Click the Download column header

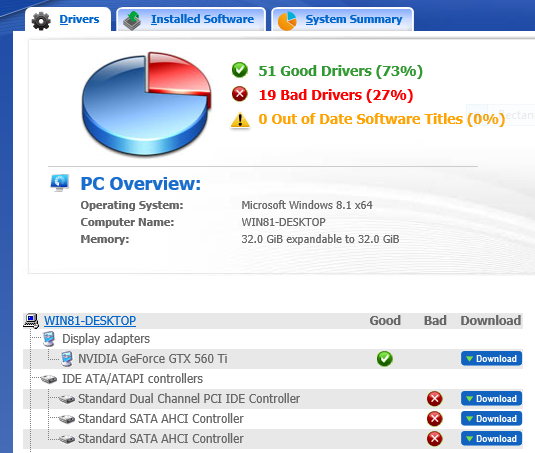(x=491, y=321)
